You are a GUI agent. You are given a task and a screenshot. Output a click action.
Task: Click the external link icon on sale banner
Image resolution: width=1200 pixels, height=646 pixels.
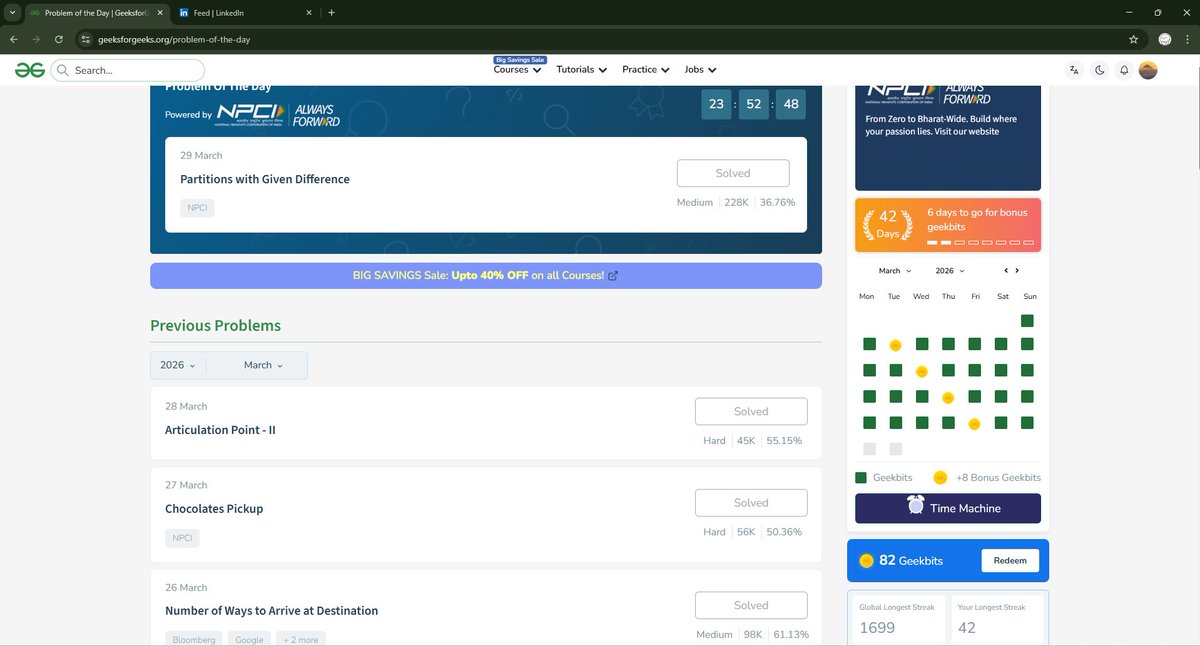click(613, 276)
